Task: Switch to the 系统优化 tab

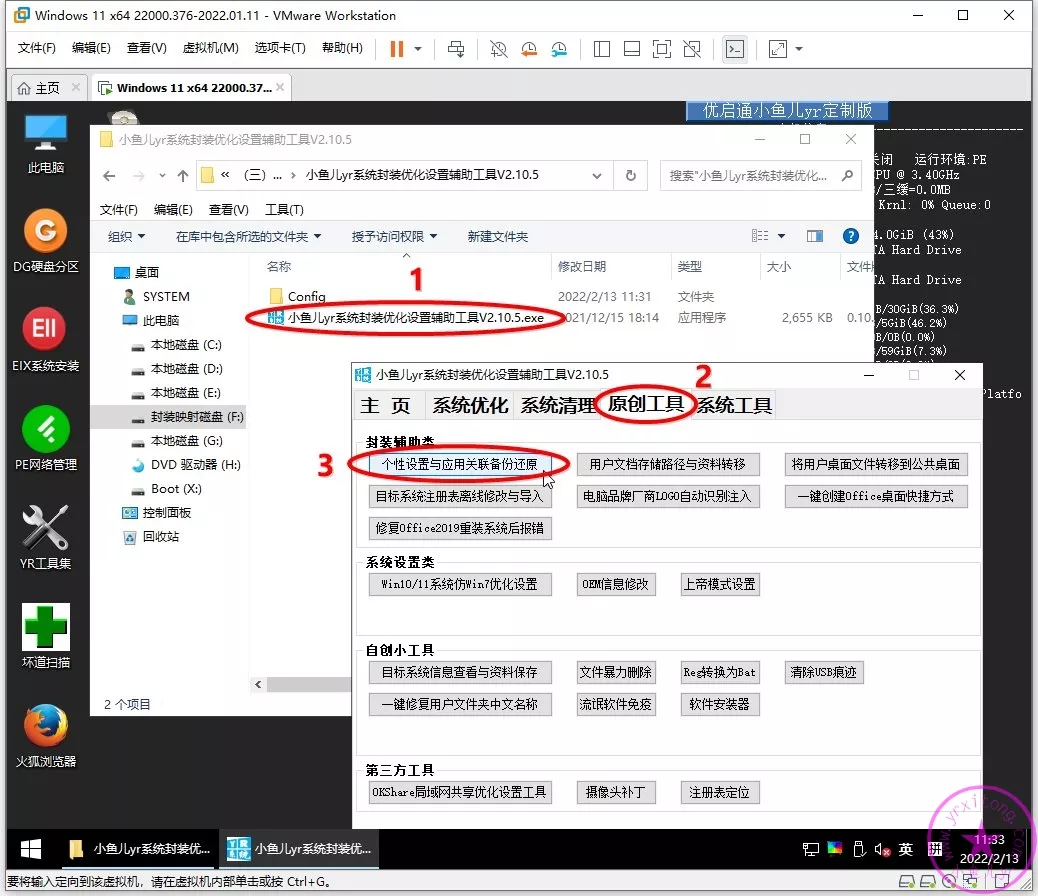Action: pos(470,405)
